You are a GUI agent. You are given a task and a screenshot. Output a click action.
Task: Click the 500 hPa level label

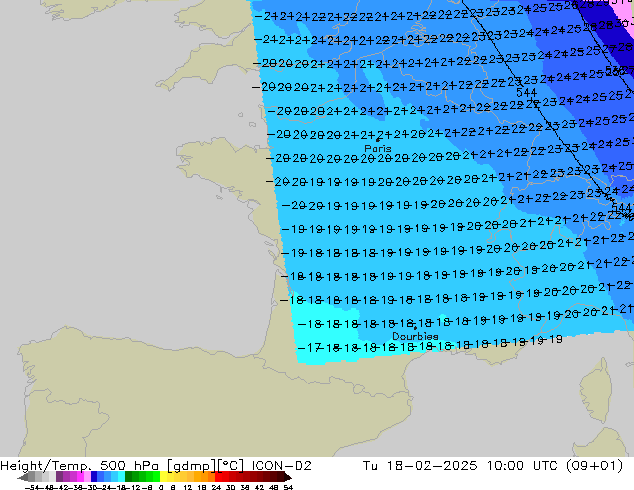[129, 466]
